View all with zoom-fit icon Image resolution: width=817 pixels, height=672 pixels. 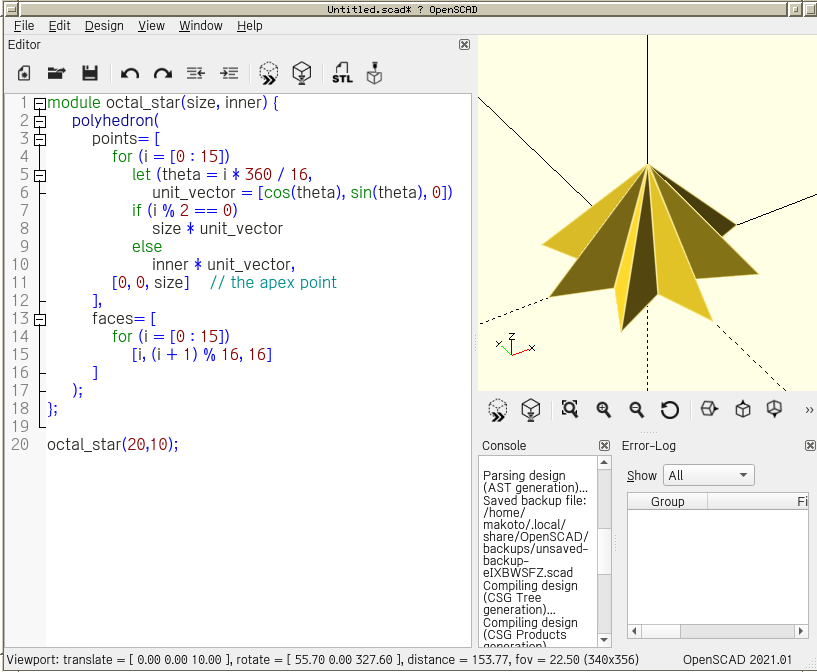point(570,409)
